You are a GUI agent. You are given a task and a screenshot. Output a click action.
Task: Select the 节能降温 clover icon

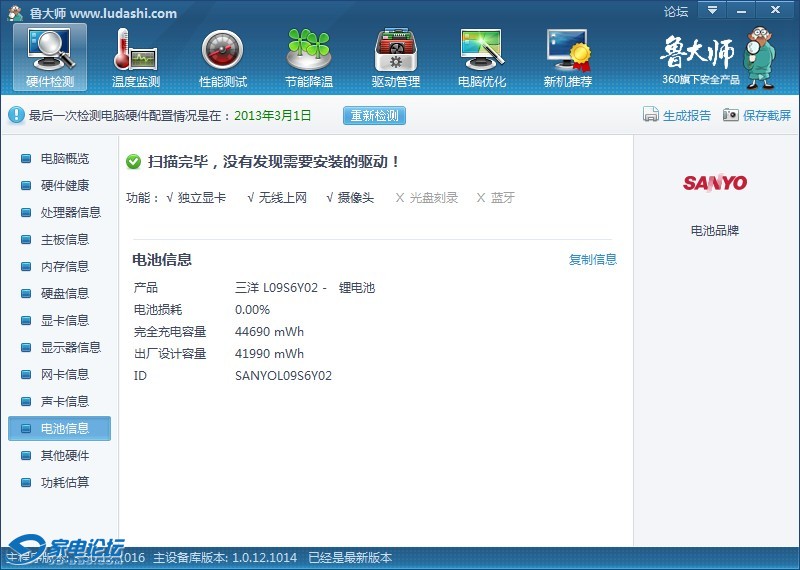point(308,57)
